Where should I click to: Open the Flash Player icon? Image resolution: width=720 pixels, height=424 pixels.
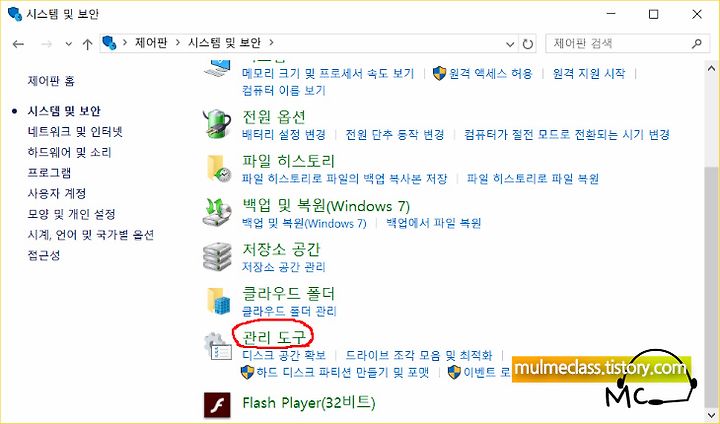(x=217, y=405)
